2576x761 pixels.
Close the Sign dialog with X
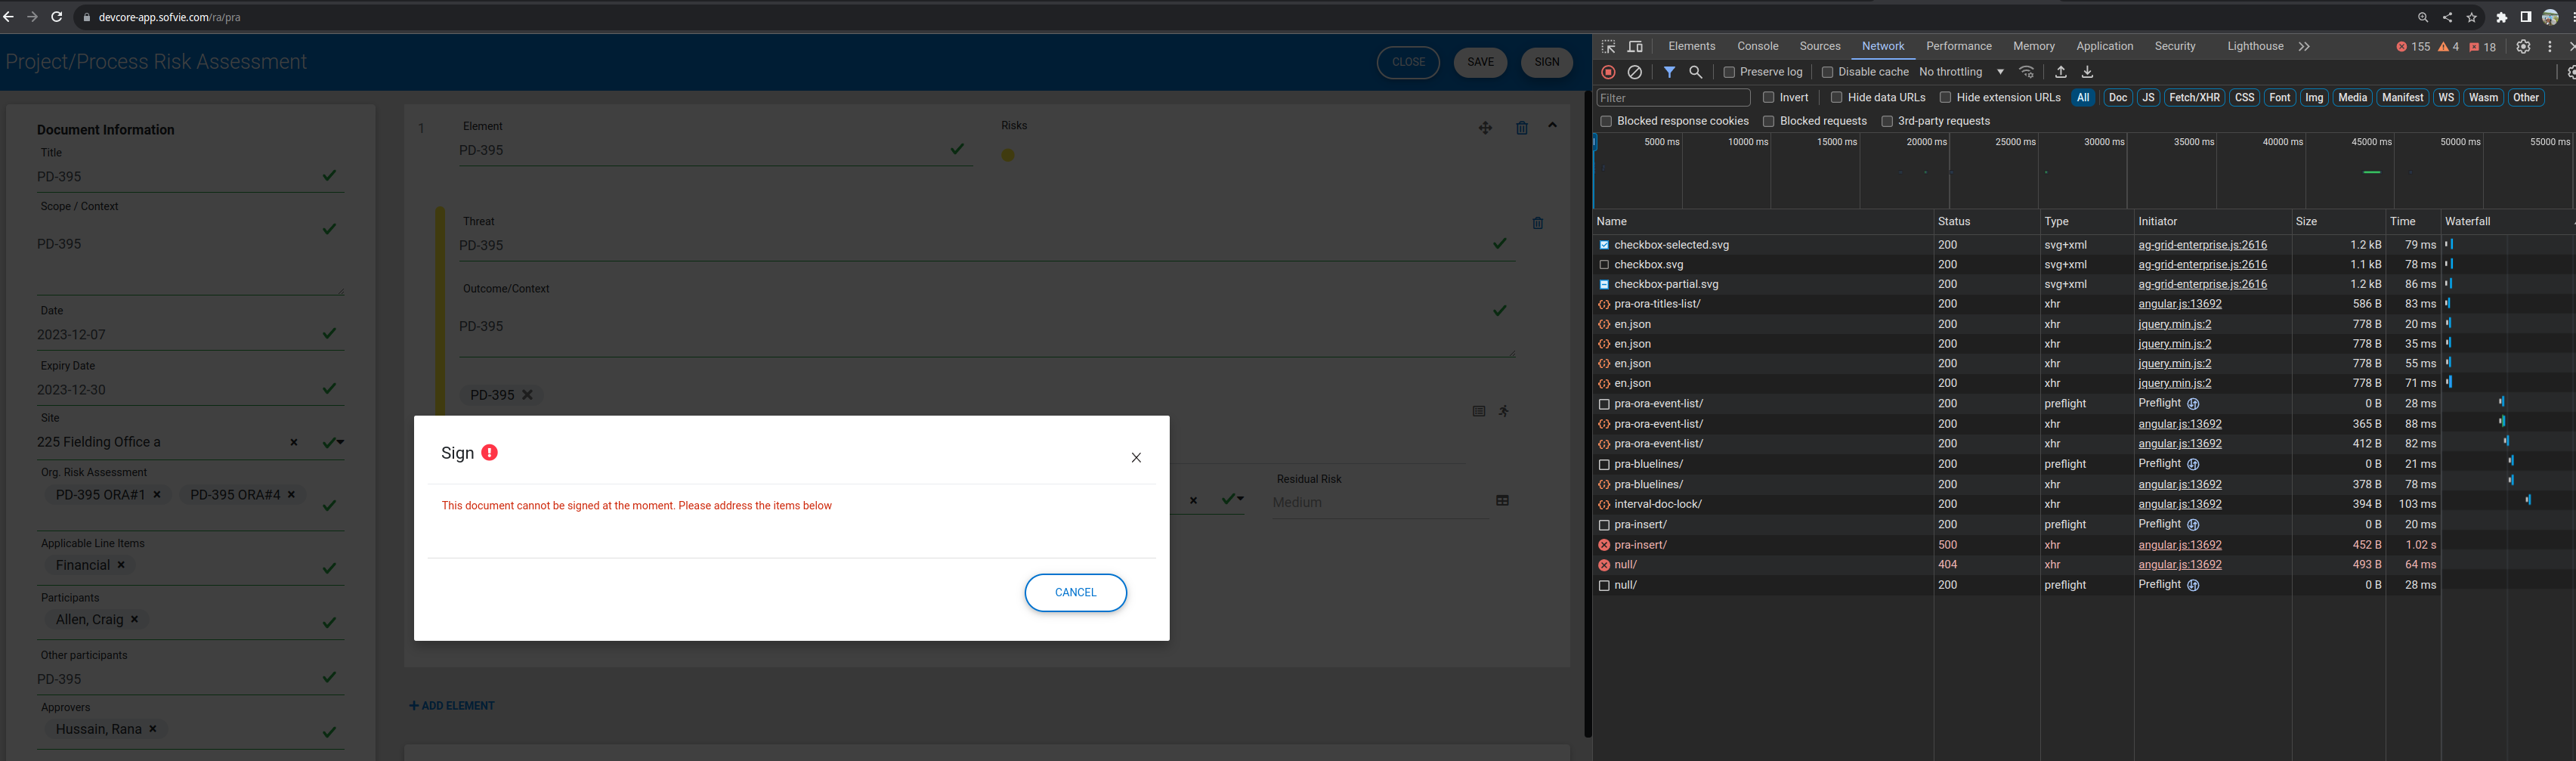(x=1136, y=458)
